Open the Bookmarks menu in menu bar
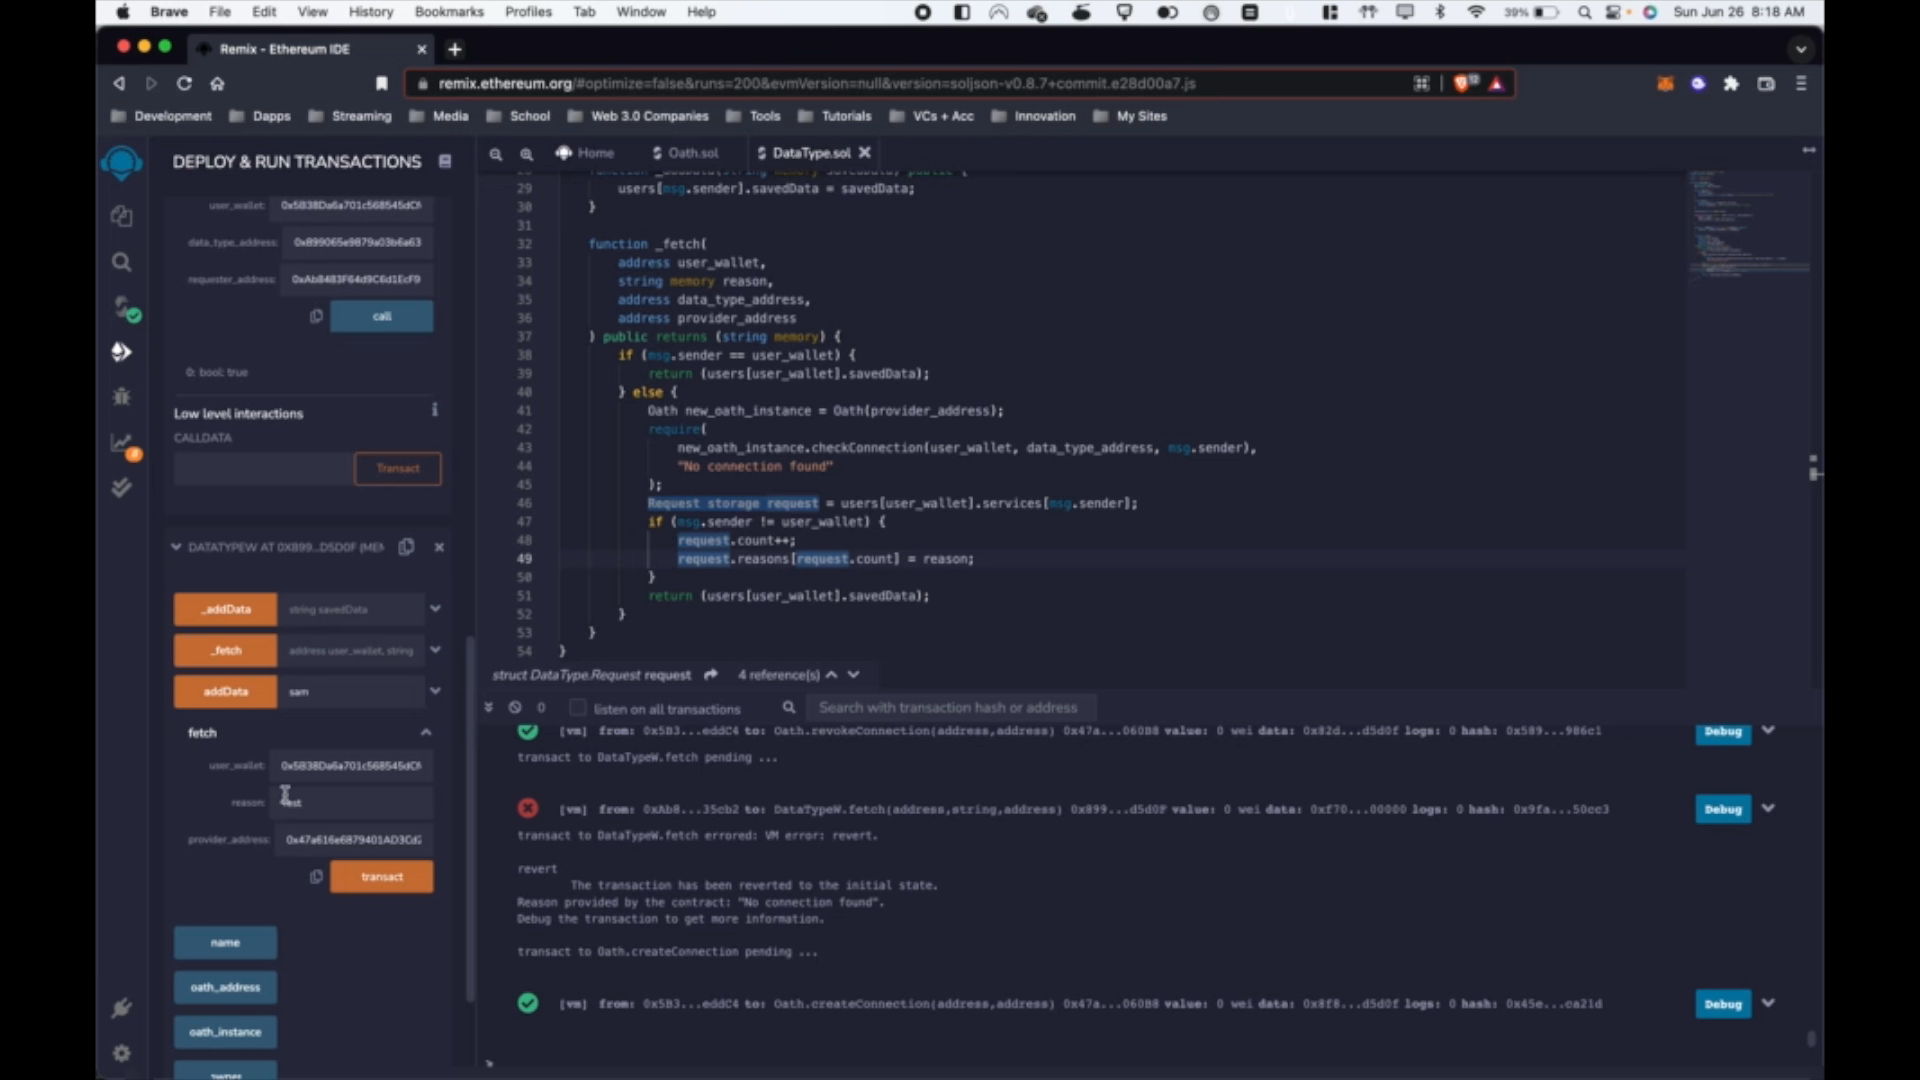This screenshot has height=1080, width=1920. click(449, 12)
